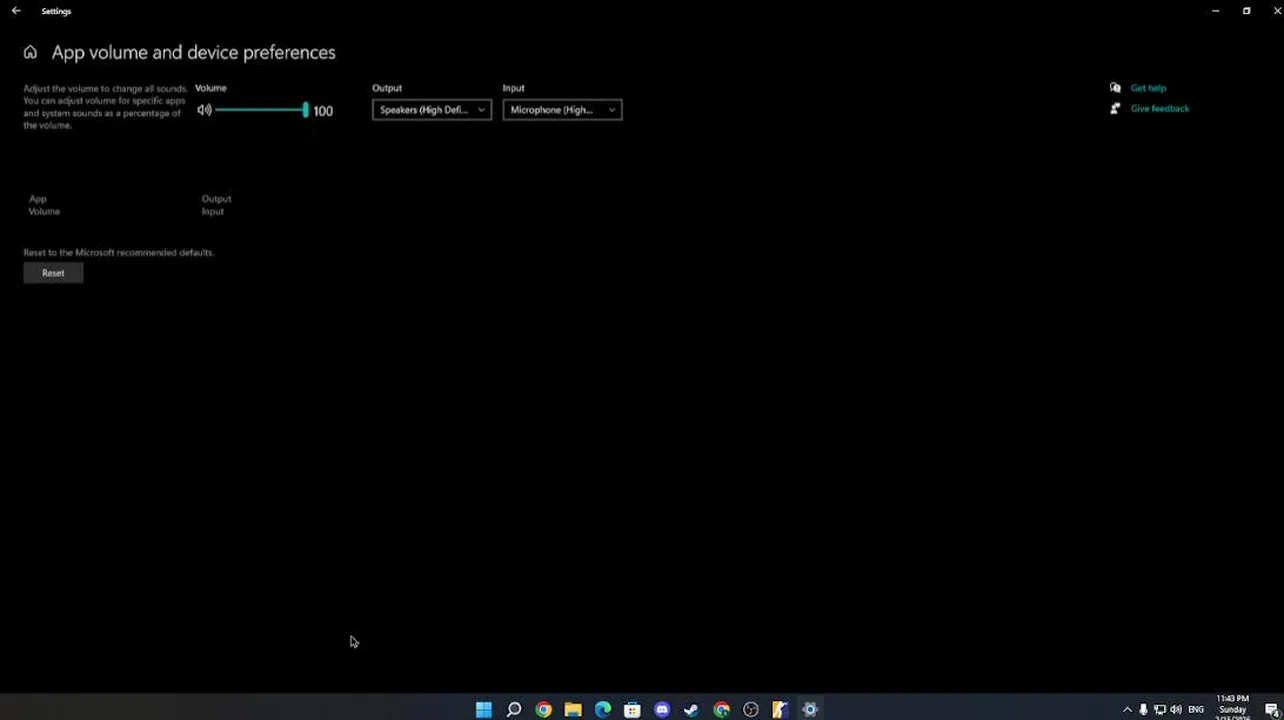1284x720 pixels.
Task: Open Microsoft Store from taskbar
Action: tap(632, 710)
